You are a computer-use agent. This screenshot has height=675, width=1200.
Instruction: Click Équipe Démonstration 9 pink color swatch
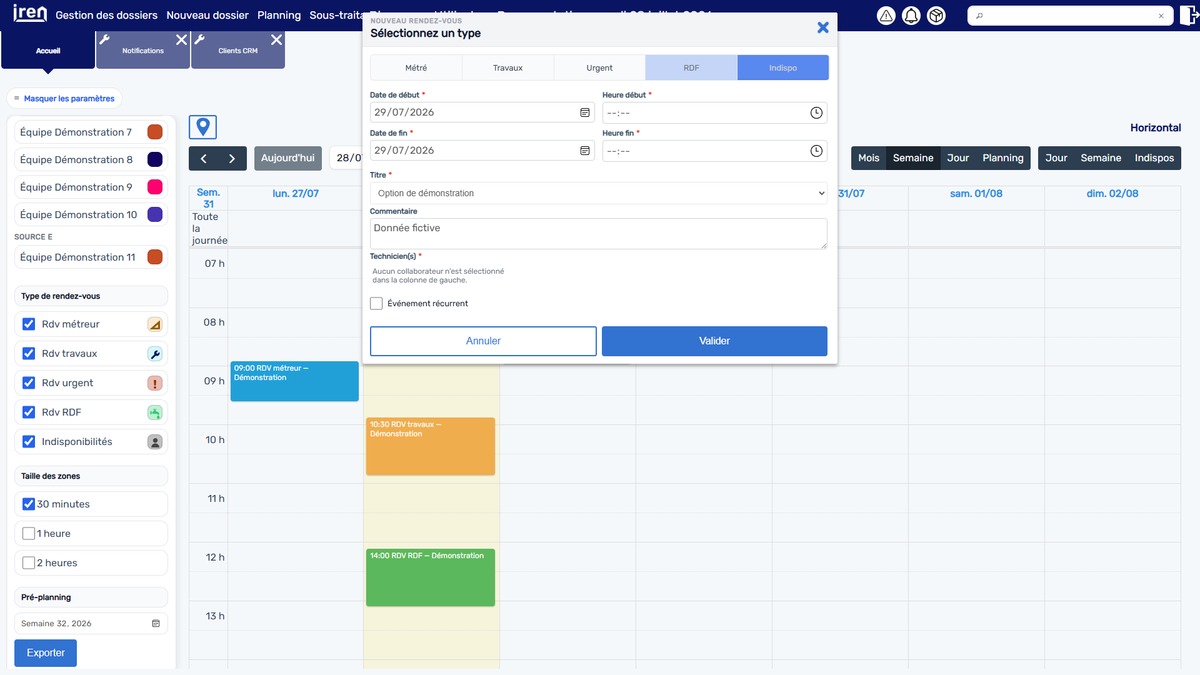(155, 187)
